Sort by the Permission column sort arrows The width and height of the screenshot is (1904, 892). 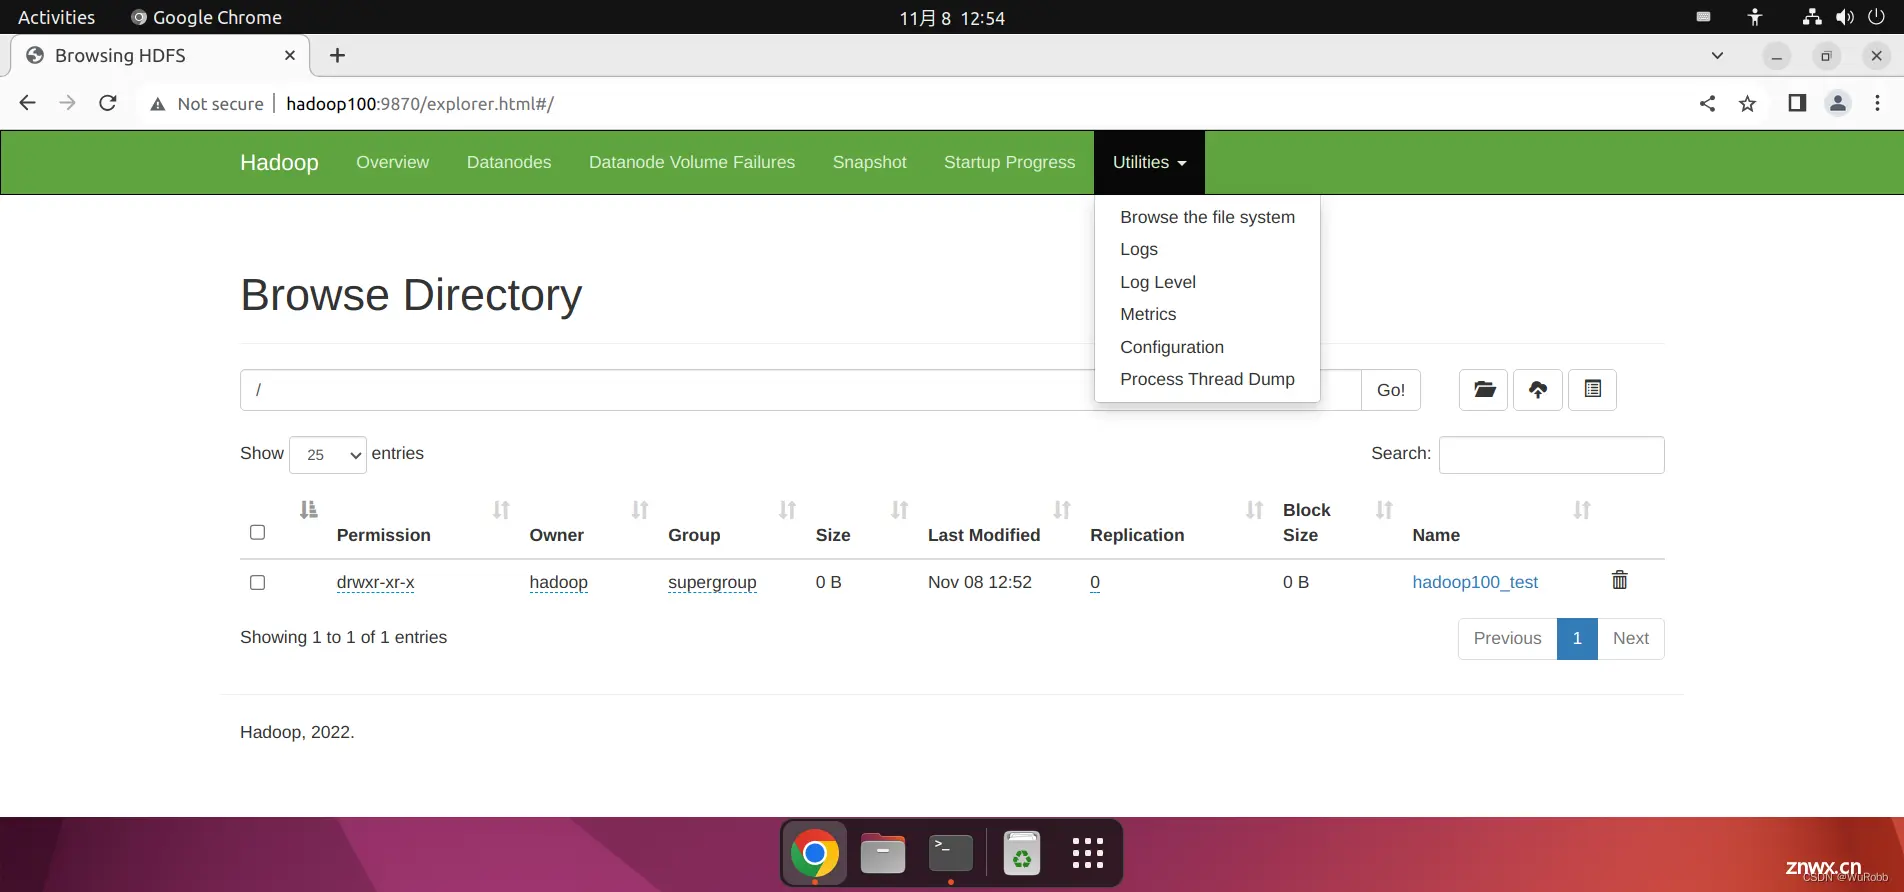[501, 510]
